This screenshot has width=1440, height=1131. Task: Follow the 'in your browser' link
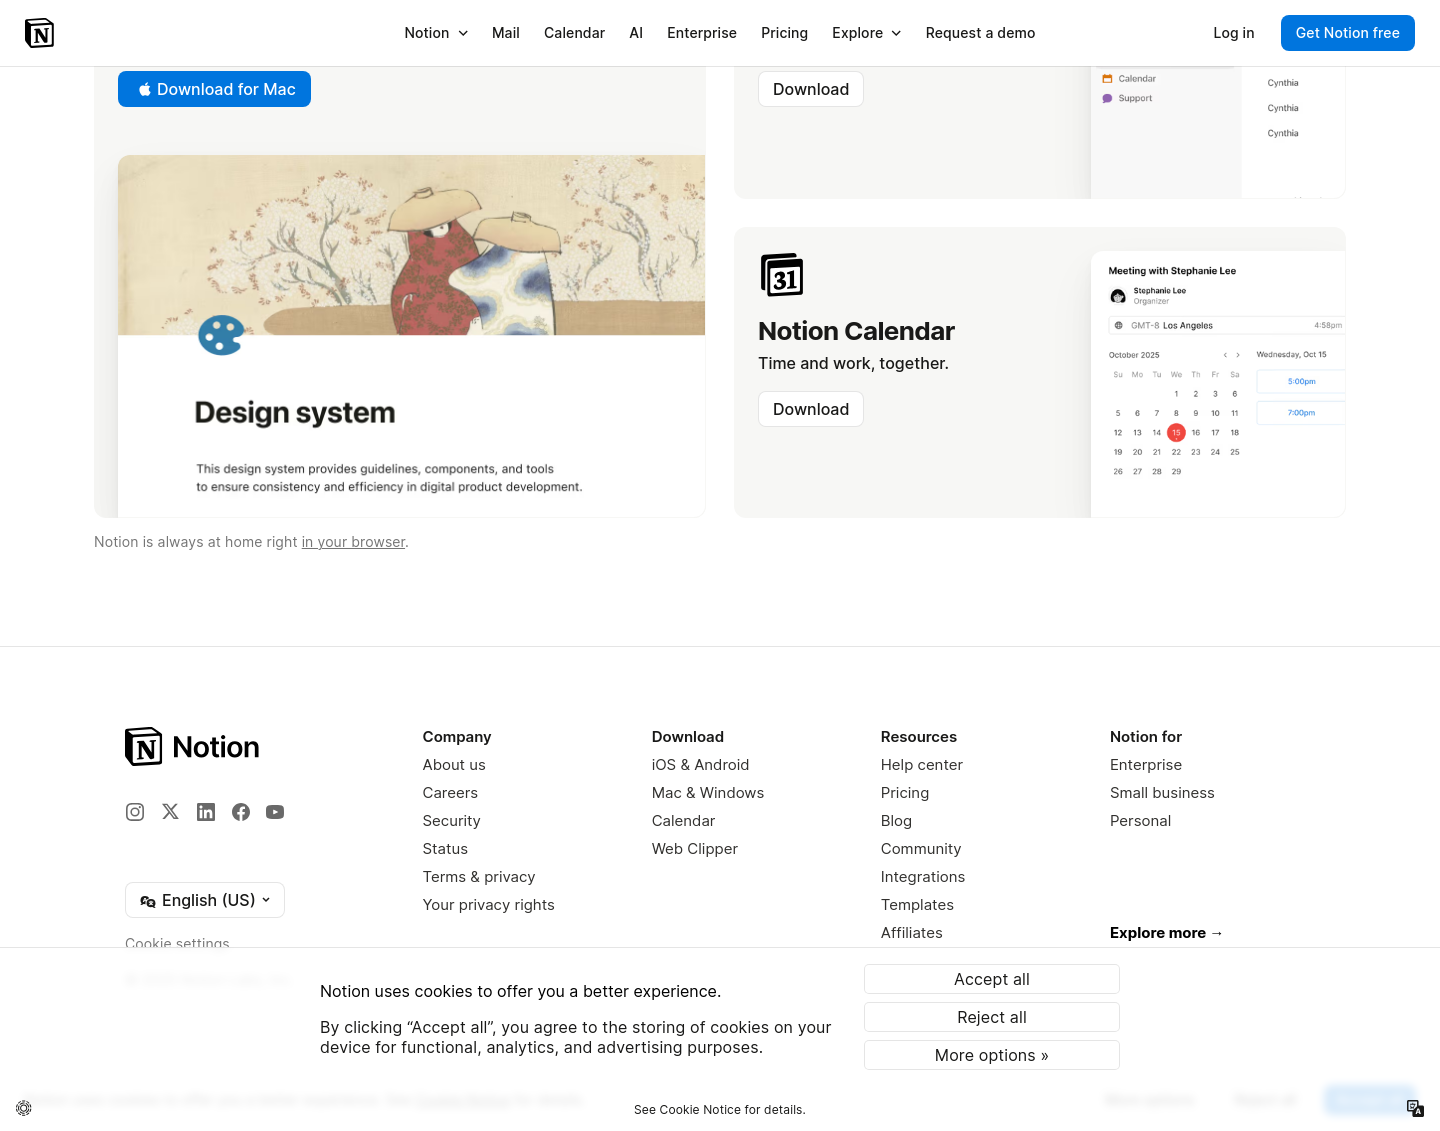[353, 542]
